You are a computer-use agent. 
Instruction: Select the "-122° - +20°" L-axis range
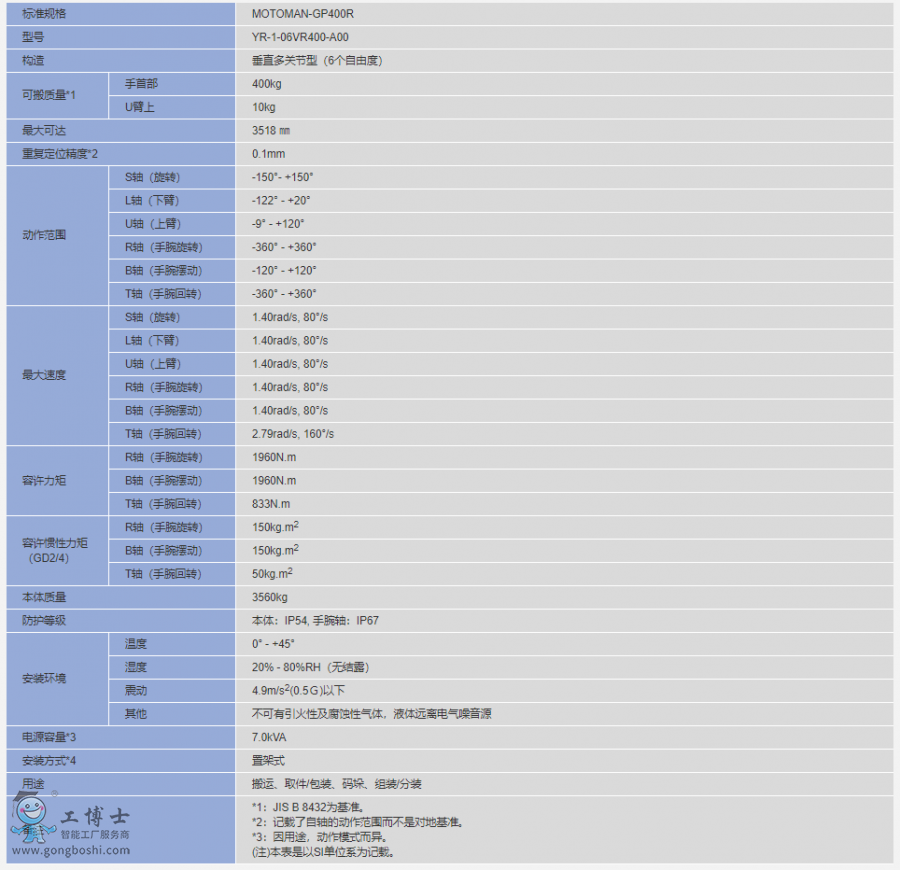click(281, 200)
